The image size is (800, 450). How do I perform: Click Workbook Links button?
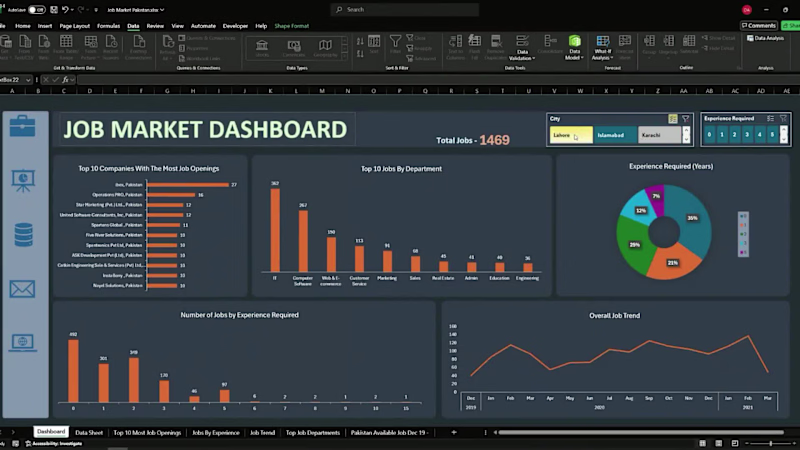(x=200, y=59)
